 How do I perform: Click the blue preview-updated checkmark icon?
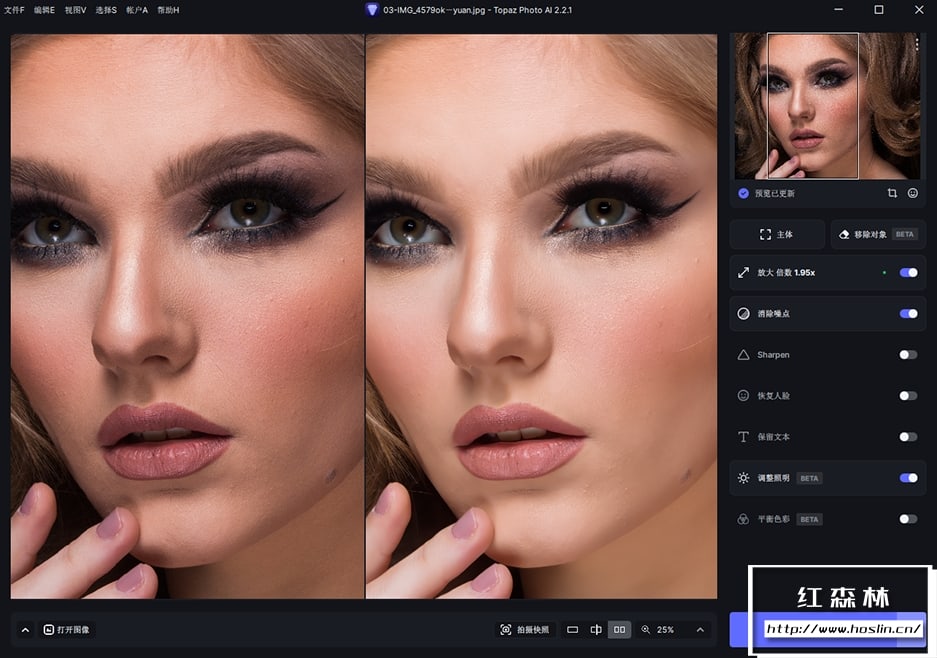tap(743, 193)
